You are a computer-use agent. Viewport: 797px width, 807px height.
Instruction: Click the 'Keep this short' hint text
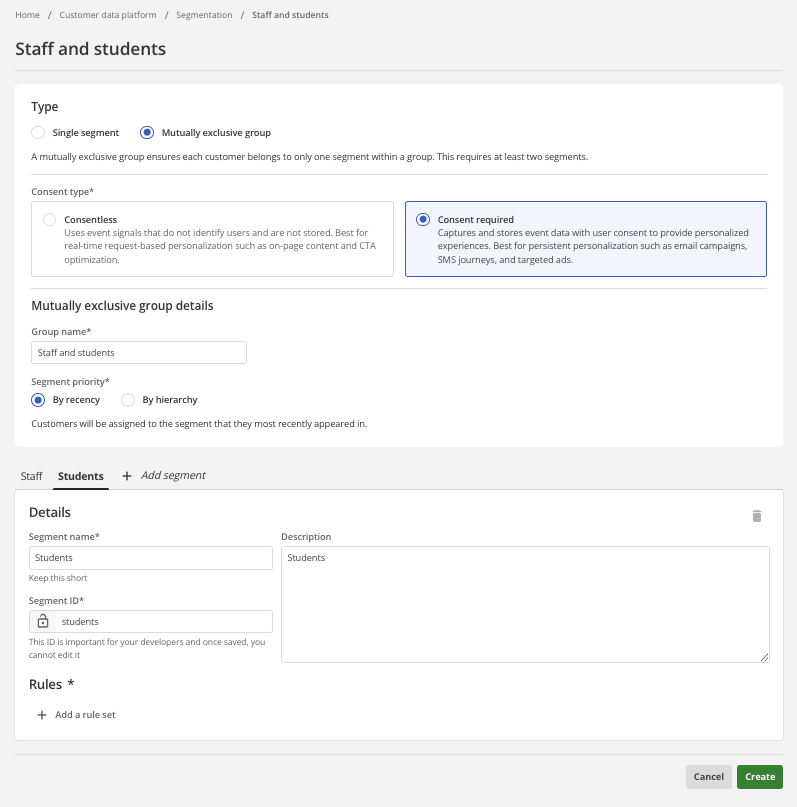coord(58,578)
